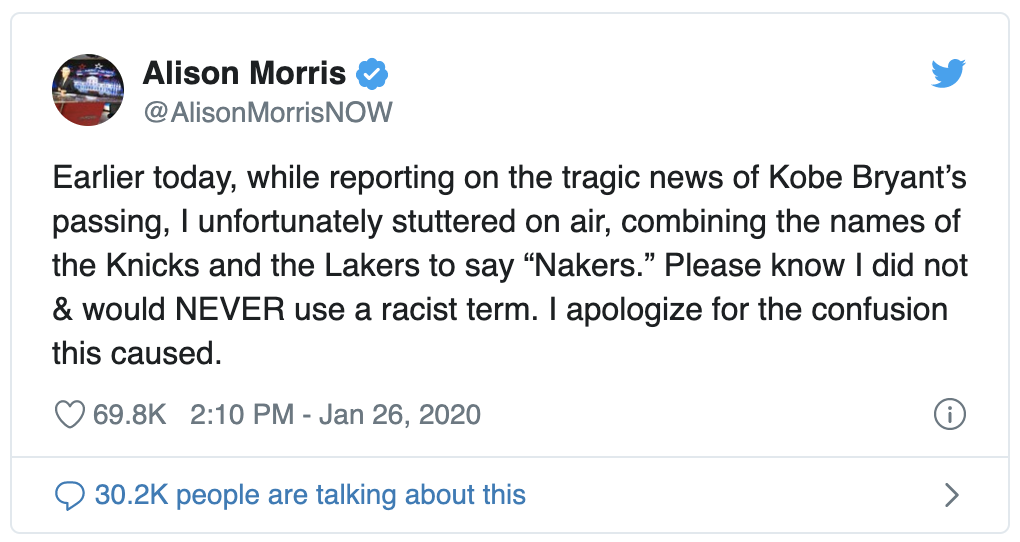
Task: Click the 2:10 PM timestamp
Action: (x=239, y=414)
